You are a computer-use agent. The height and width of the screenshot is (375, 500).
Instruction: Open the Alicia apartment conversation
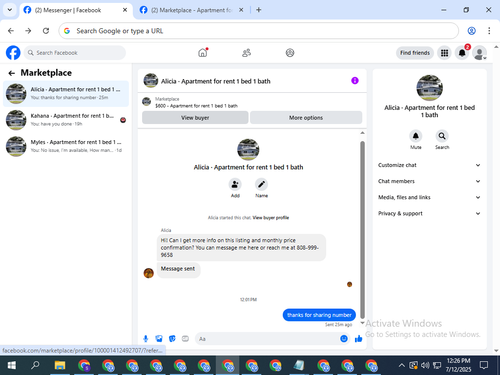click(66, 93)
